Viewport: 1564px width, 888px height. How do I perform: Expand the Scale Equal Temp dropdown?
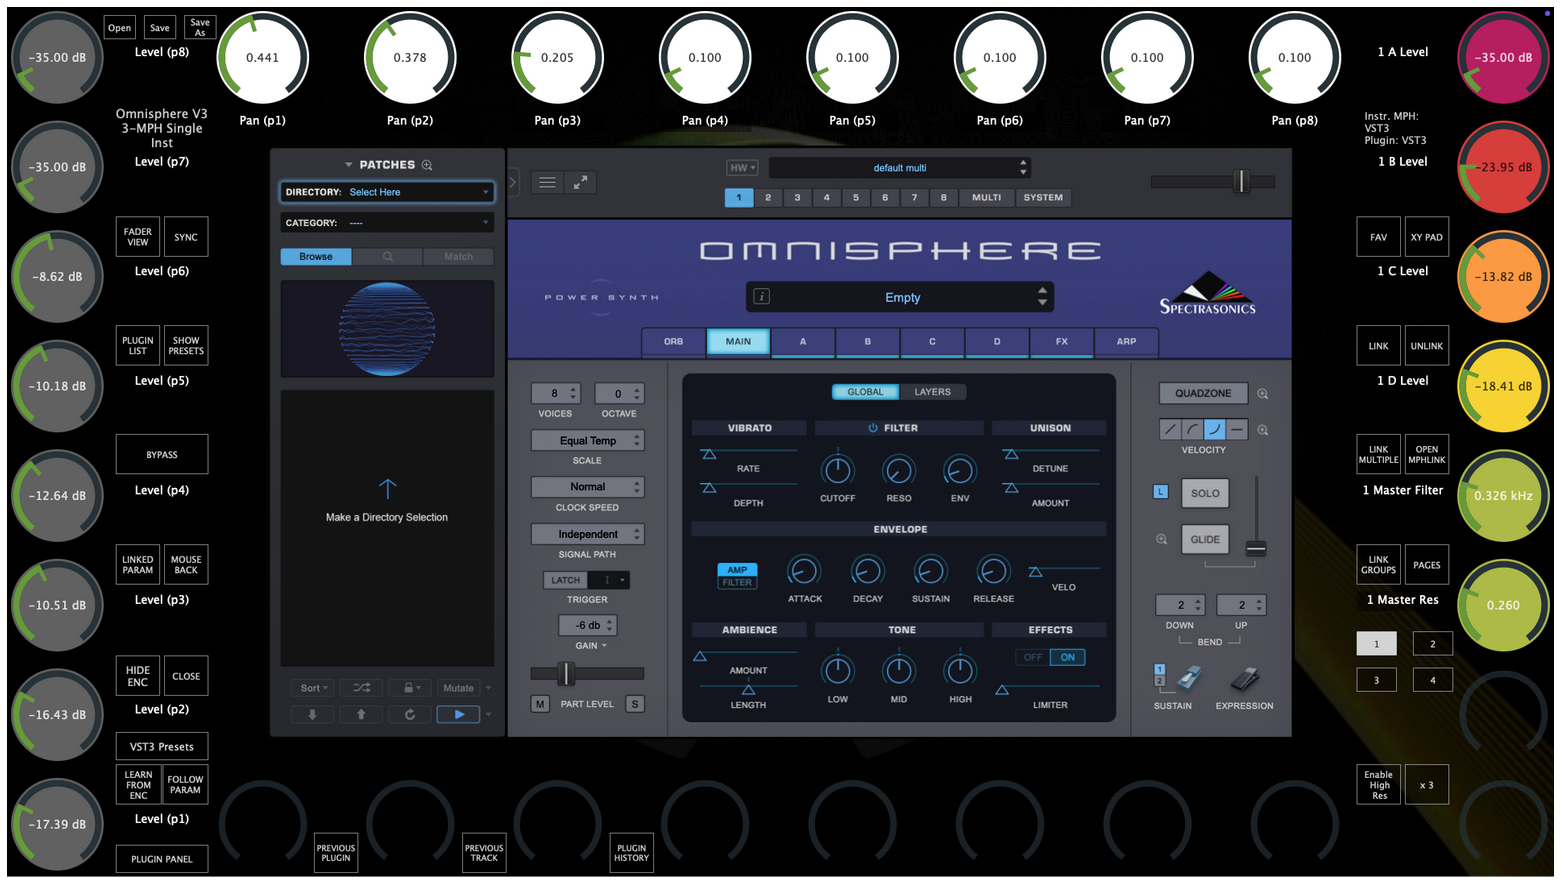(587, 441)
